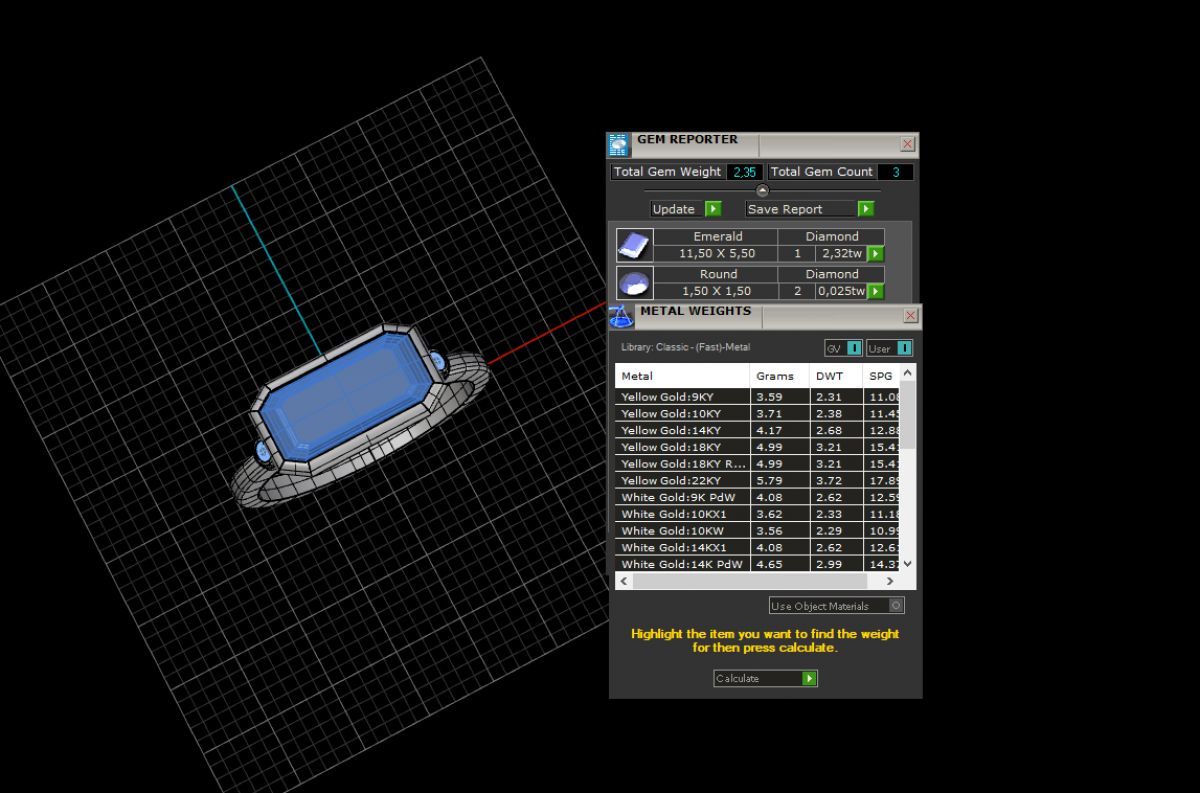This screenshot has height=793, width=1200.
Task: Click the Round gem thumbnail
Action: click(634, 283)
